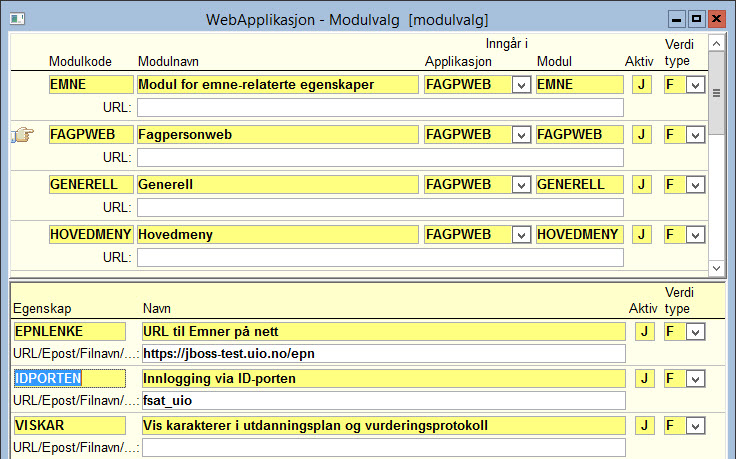This screenshot has width=736, height=459.
Task: Open Verditype dropdown for HOVEDMENY module
Action: (x=695, y=235)
